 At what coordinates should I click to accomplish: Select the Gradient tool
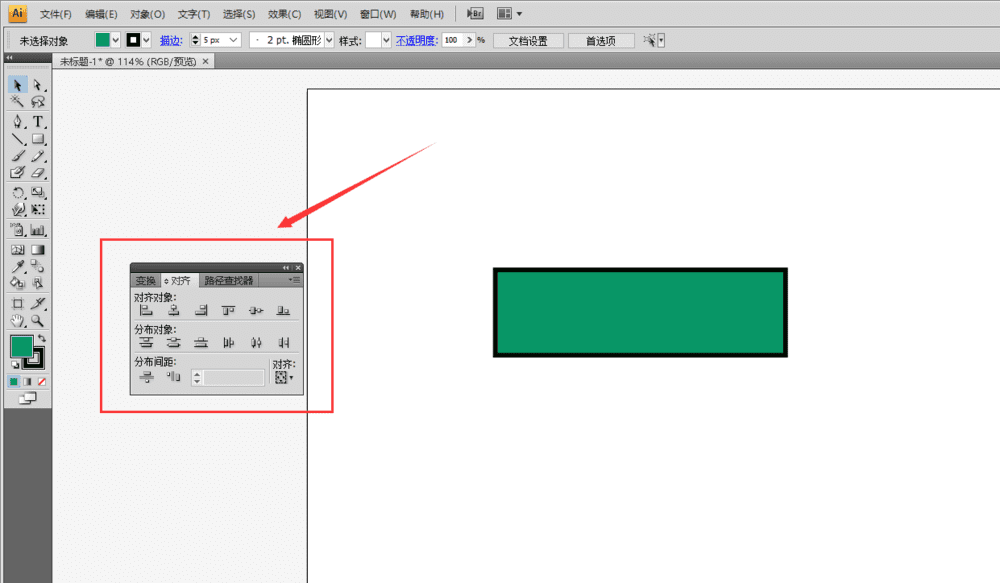[38, 250]
